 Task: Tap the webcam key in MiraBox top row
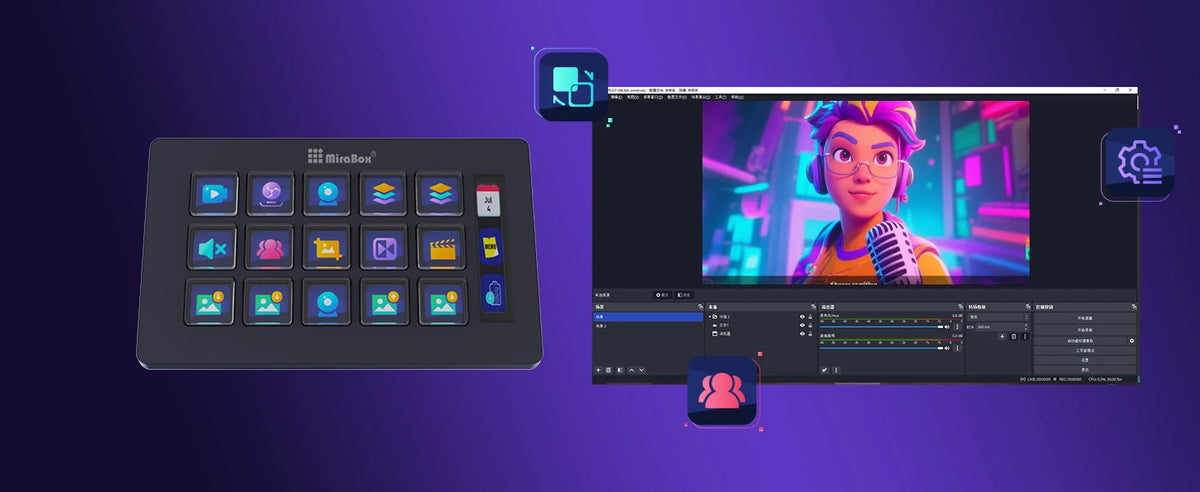coord(327,192)
